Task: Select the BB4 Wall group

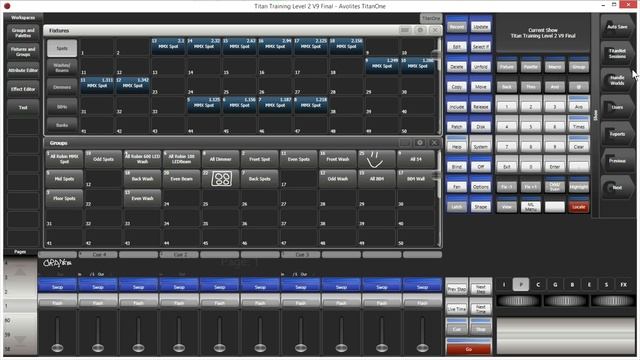Action: click(x=416, y=179)
